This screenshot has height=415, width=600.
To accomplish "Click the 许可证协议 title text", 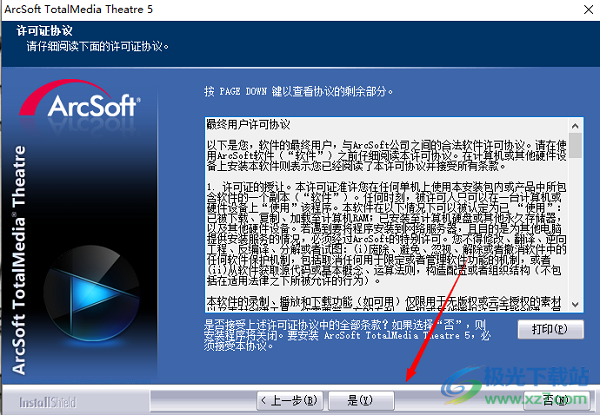I will pos(44,31).
